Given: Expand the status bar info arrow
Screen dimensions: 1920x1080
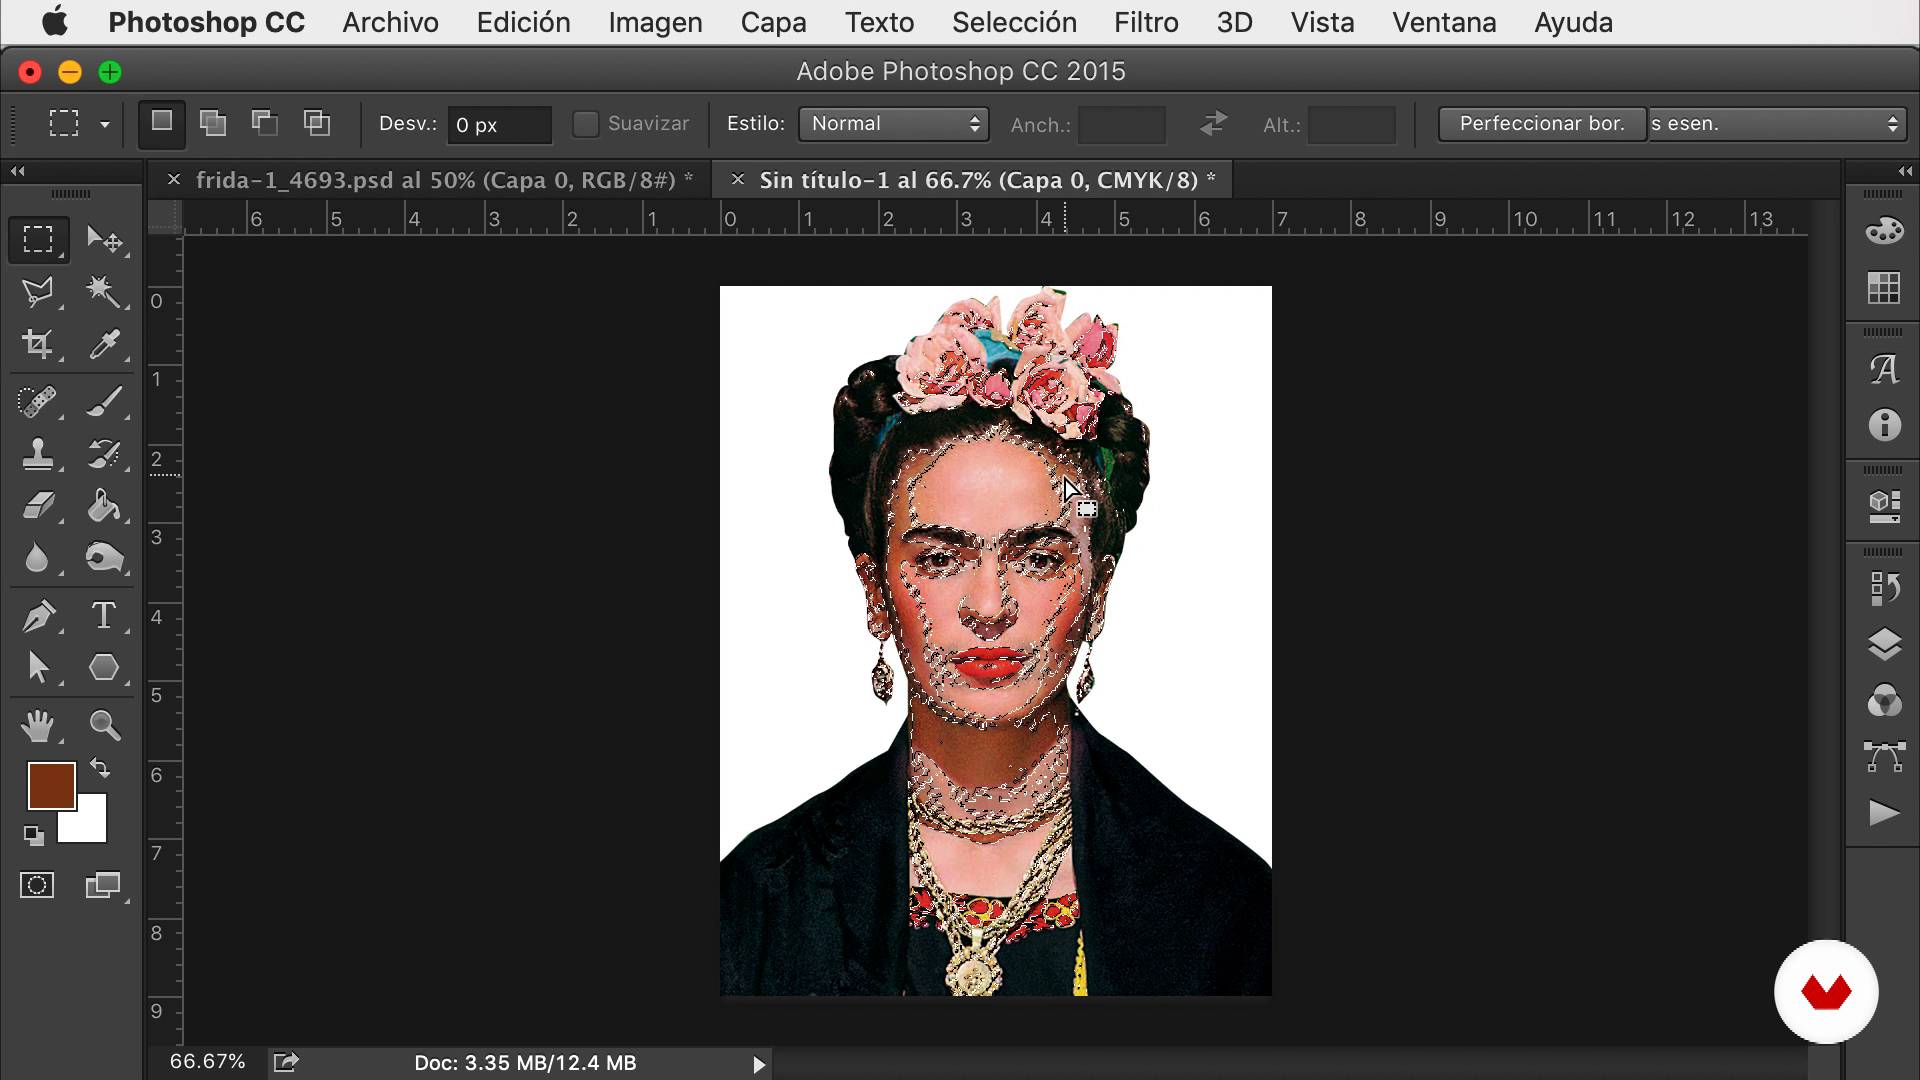Looking at the screenshot, I should (x=759, y=1065).
